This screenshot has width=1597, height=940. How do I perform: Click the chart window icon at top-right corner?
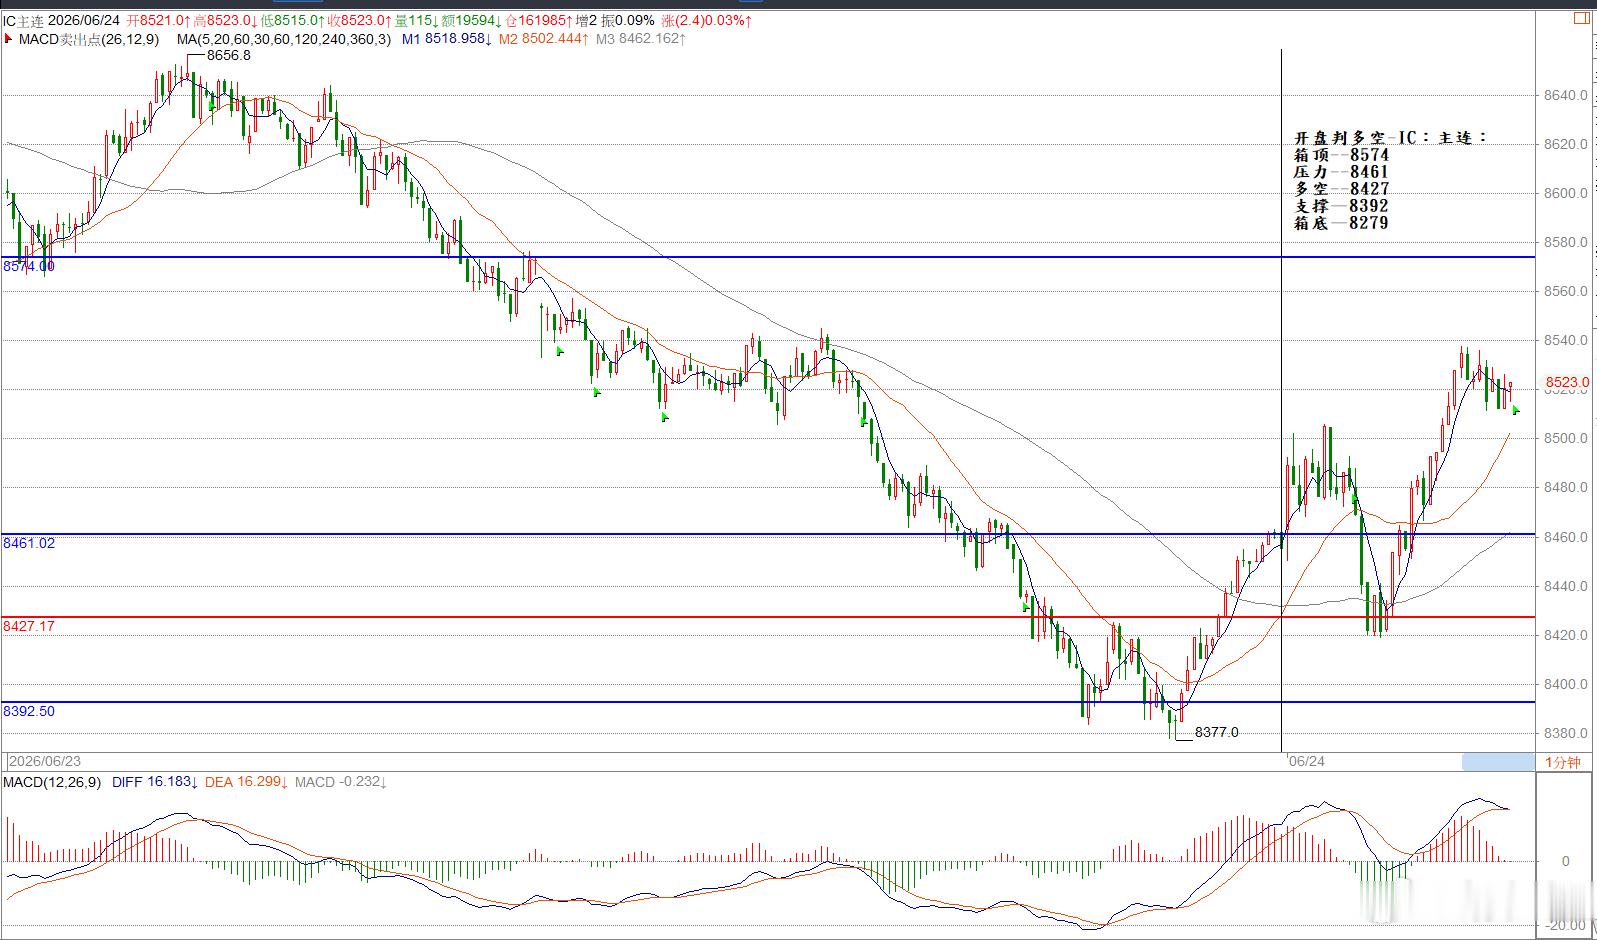(1581, 18)
